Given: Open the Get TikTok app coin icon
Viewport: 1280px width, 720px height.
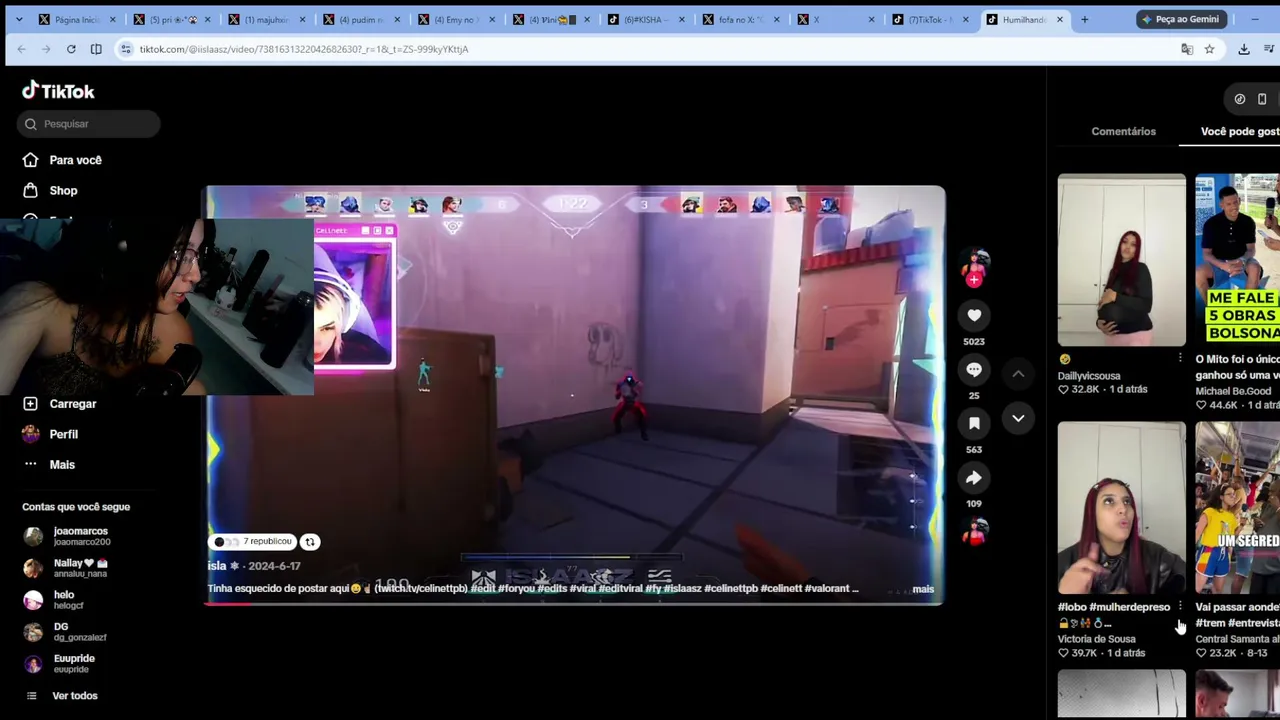Looking at the screenshot, I should (1240, 99).
